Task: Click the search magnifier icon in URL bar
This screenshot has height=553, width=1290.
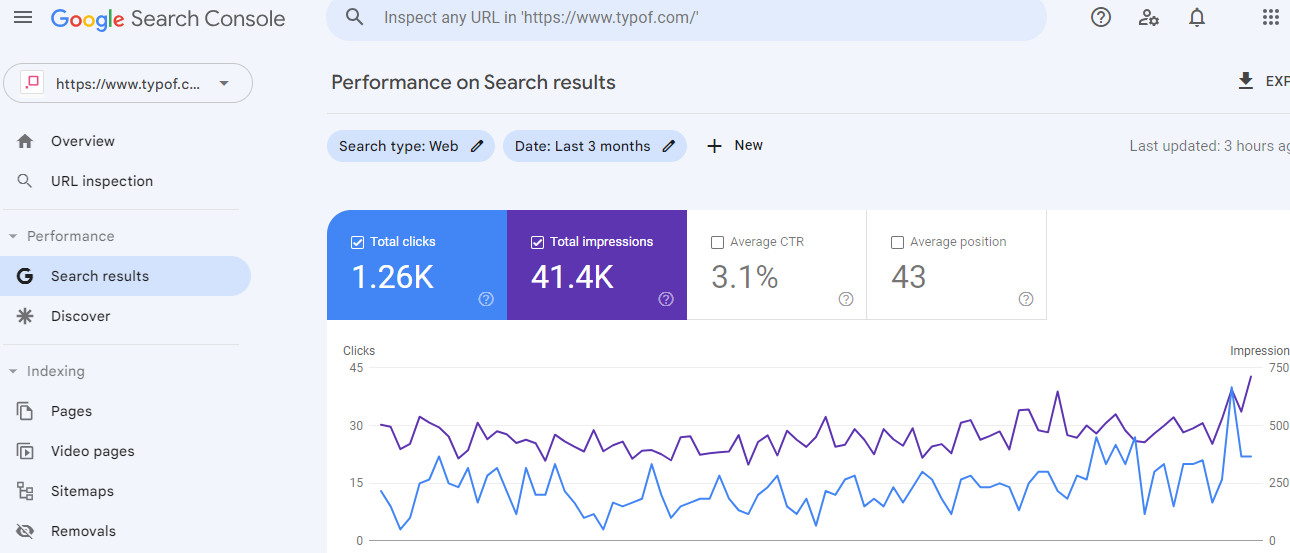Action: 354,17
